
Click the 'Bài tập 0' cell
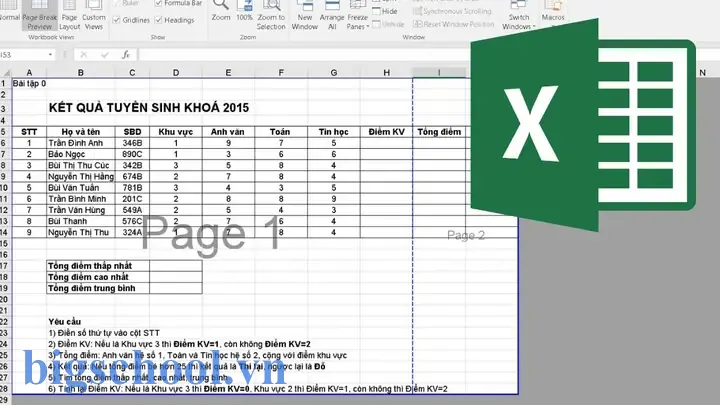tap(29, 84)
